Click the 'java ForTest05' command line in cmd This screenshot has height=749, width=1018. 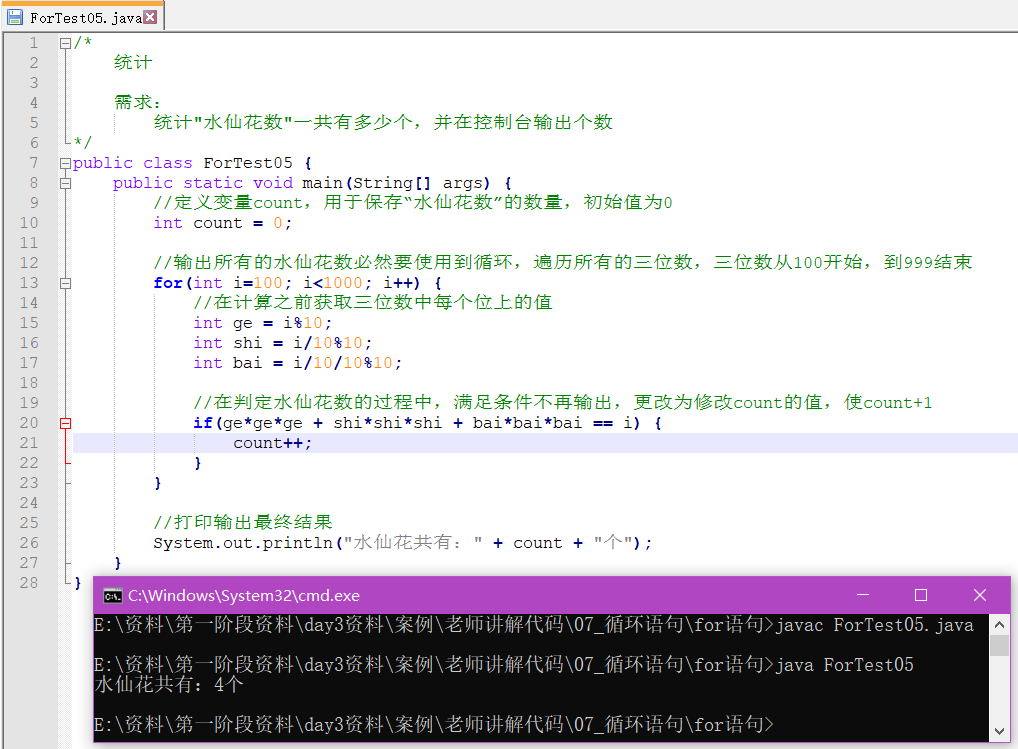tap(504, 665)
